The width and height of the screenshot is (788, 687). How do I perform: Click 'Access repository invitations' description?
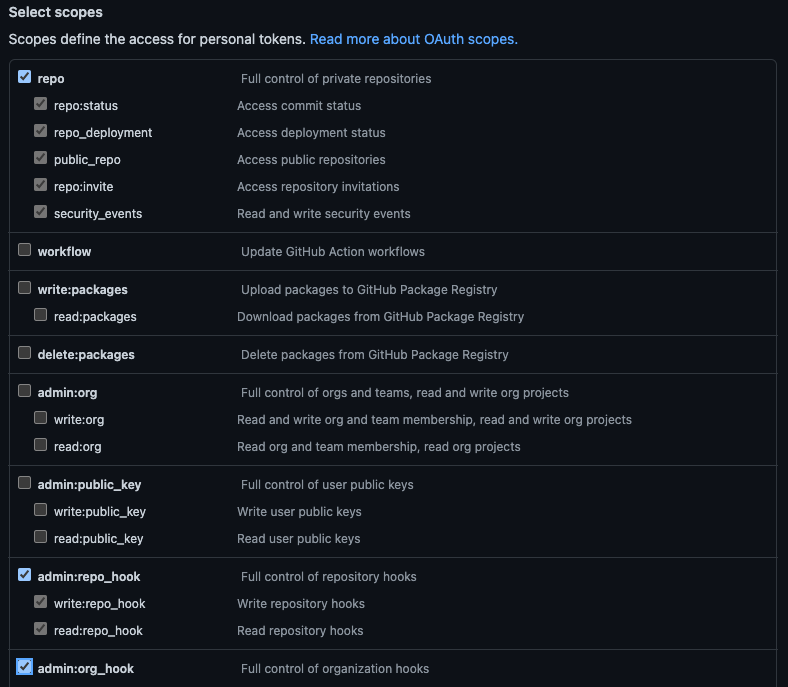318,187
